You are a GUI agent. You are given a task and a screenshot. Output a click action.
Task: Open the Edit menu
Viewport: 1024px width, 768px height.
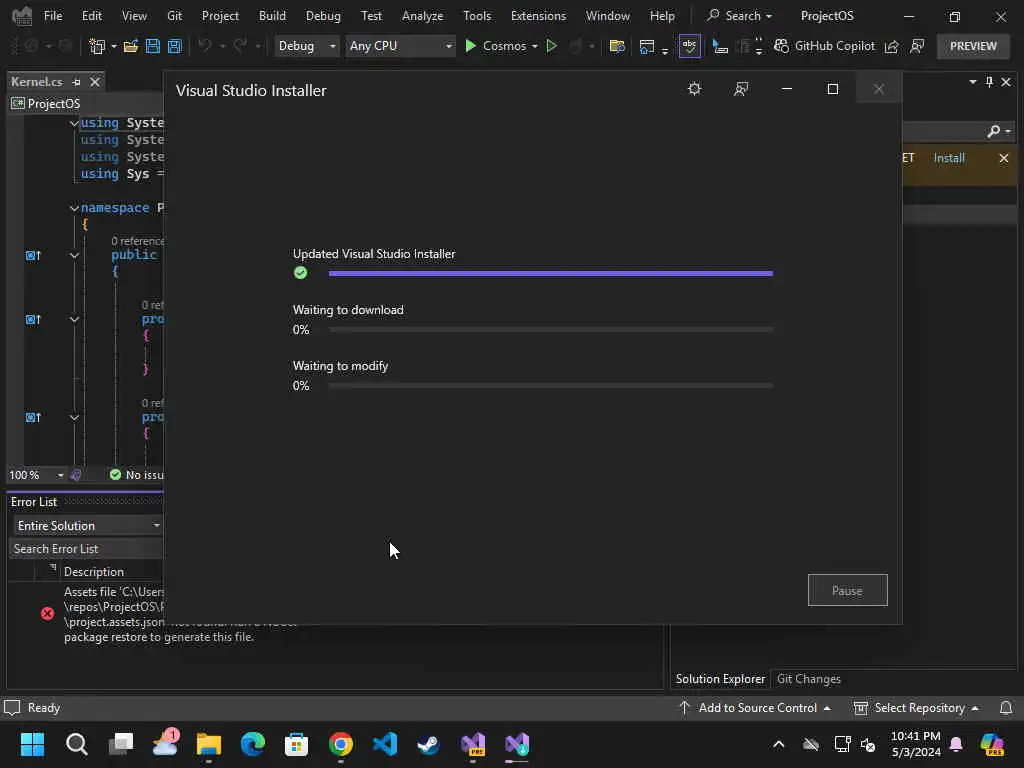pyautogui.click(x=91, y=16)
